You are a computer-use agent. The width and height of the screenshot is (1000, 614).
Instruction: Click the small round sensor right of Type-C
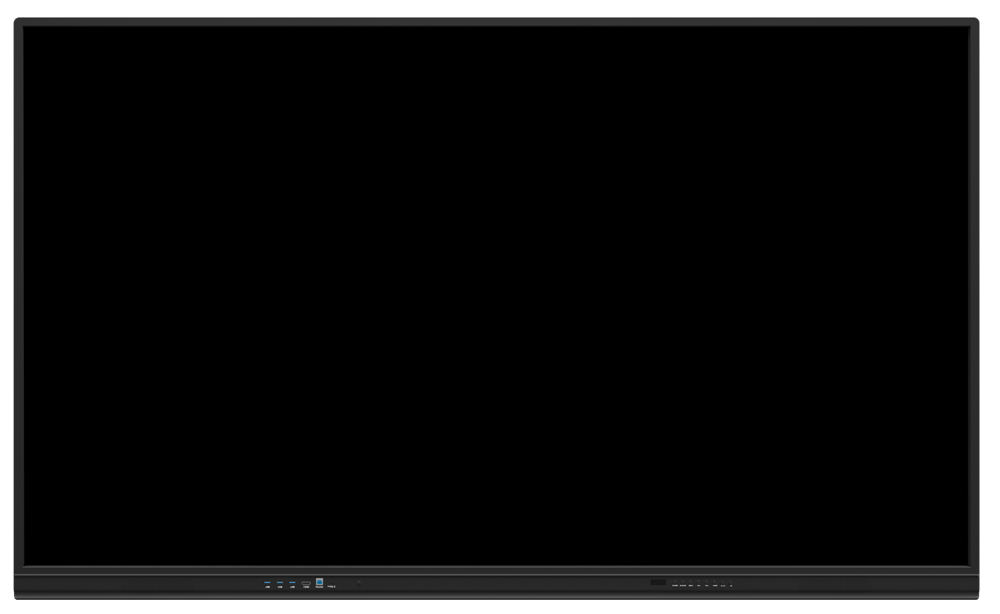pos(359,583)
